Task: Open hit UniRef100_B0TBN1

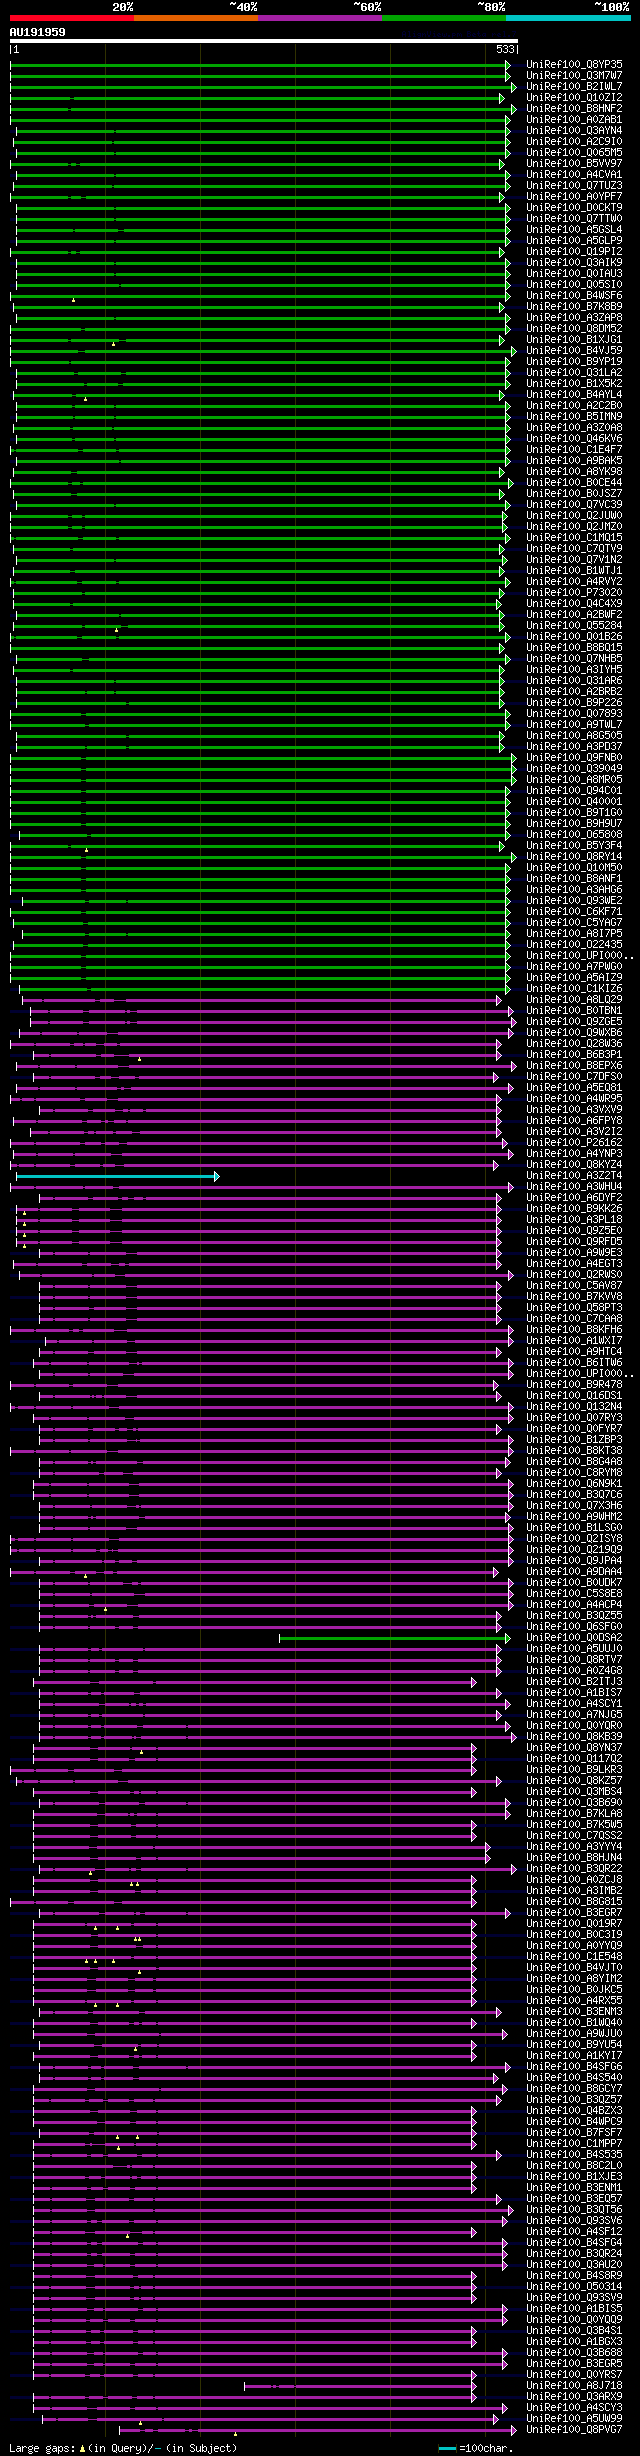Action: (x=574, y=1011)
